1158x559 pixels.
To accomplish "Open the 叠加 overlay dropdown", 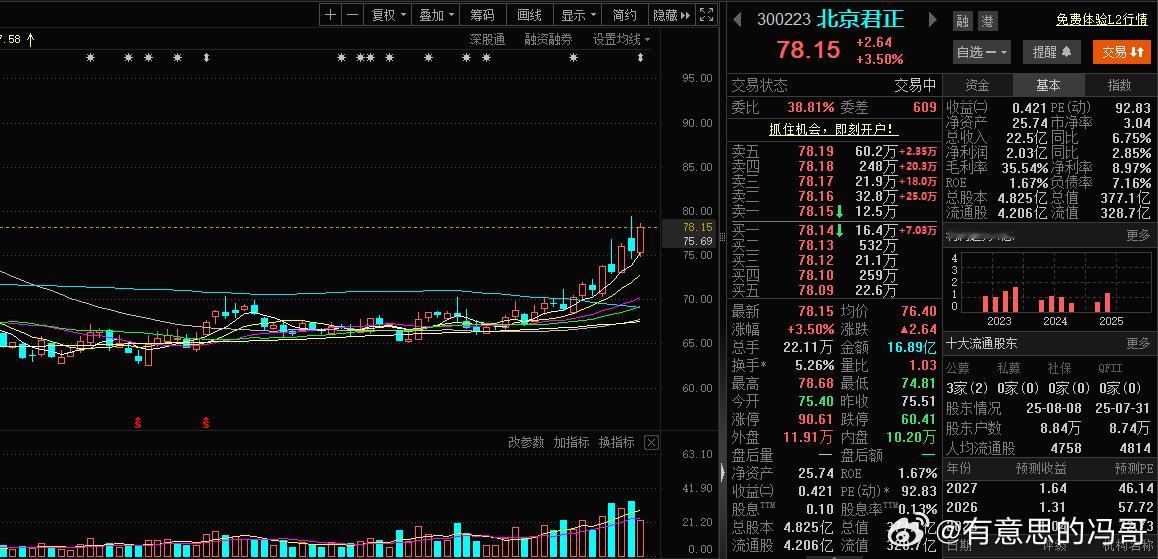I will (436, 15).
